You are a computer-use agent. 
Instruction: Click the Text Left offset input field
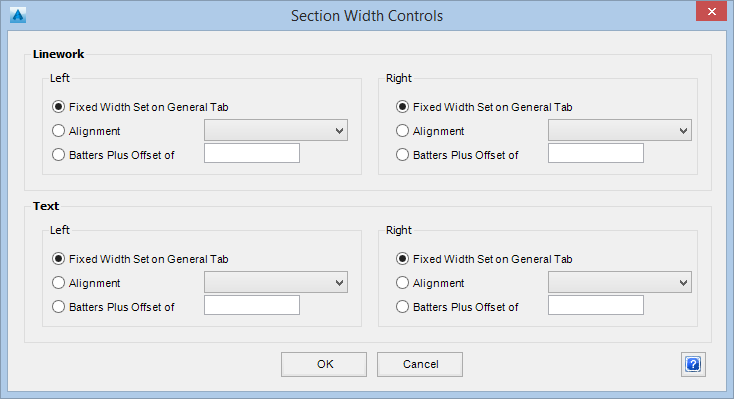point(252,305)
